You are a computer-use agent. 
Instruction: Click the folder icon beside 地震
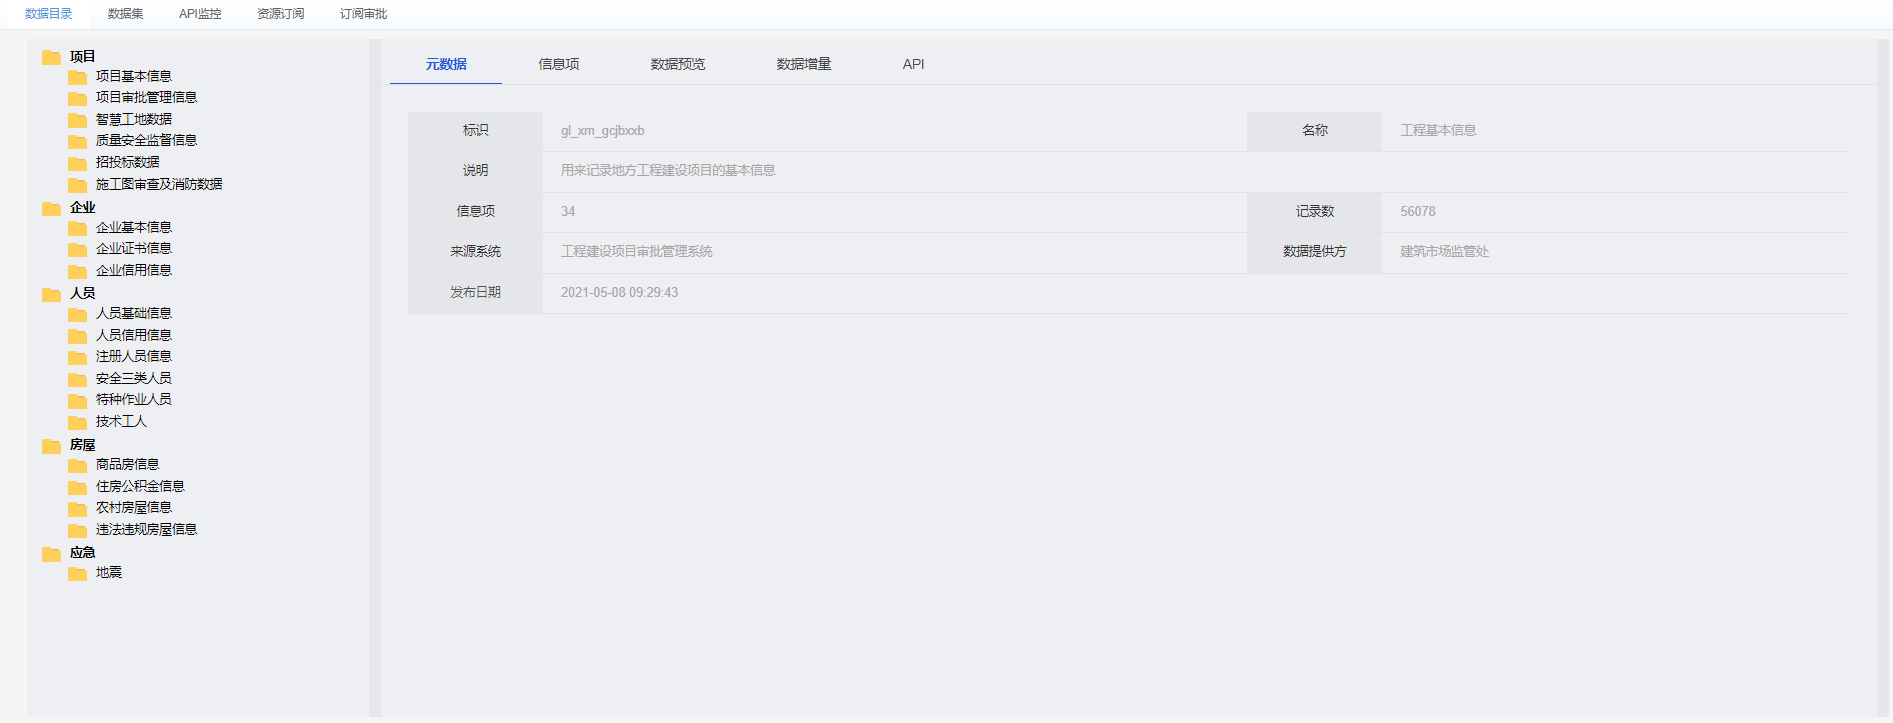tap(77, 573)
